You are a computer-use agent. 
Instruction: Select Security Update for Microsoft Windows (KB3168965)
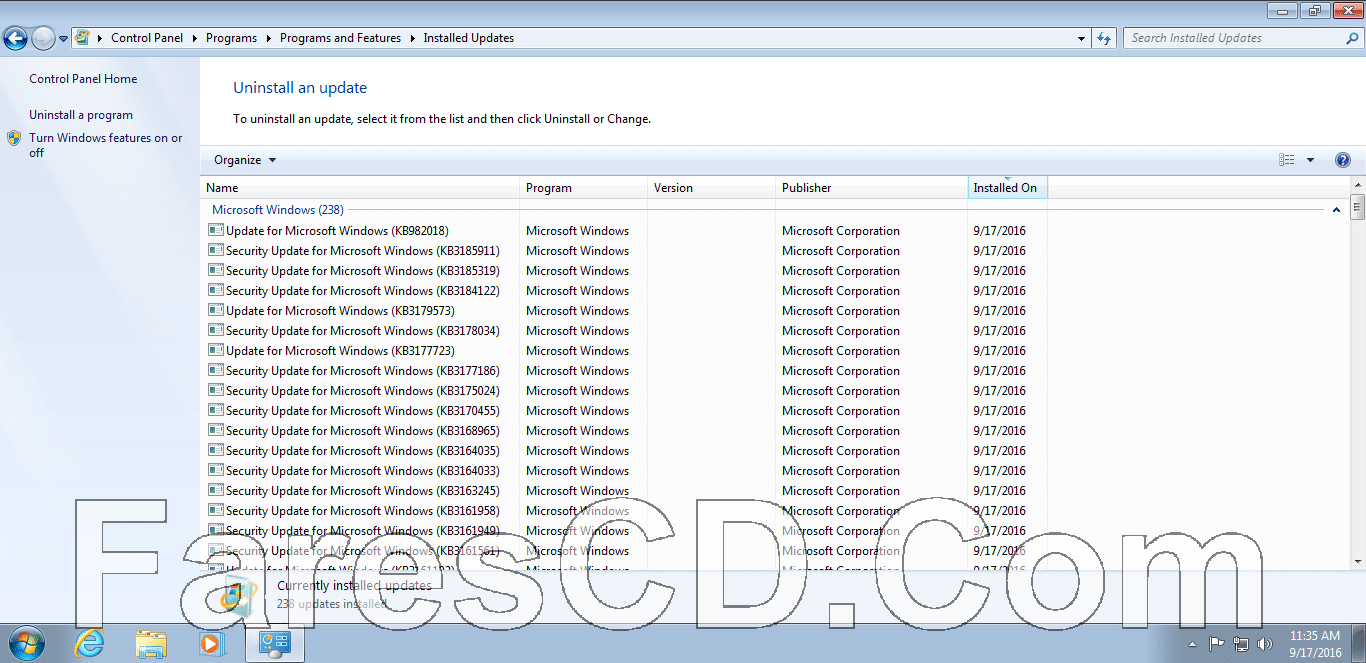[x=362, y=431]
